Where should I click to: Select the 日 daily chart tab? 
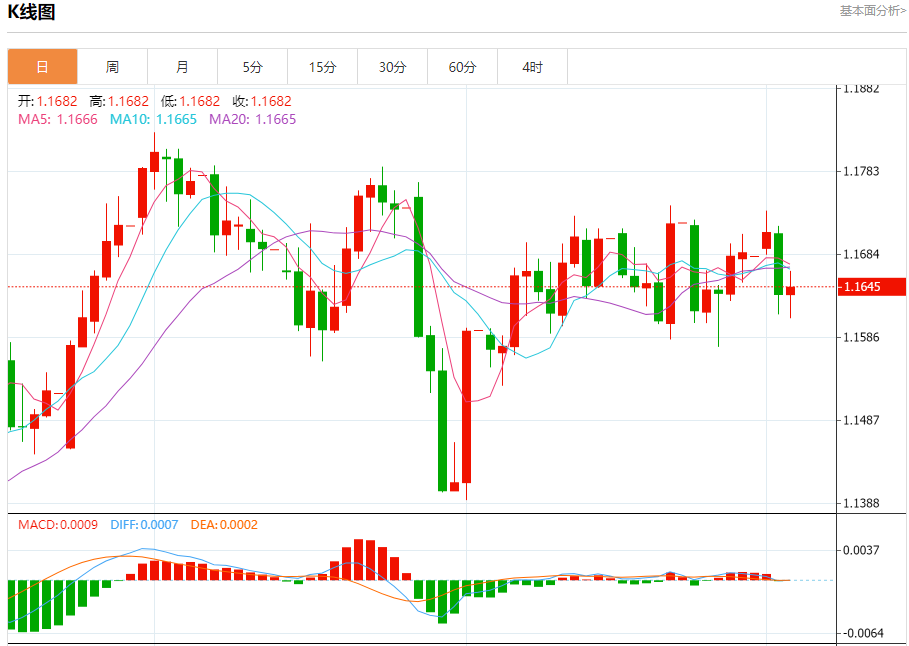tap(42, 67)
